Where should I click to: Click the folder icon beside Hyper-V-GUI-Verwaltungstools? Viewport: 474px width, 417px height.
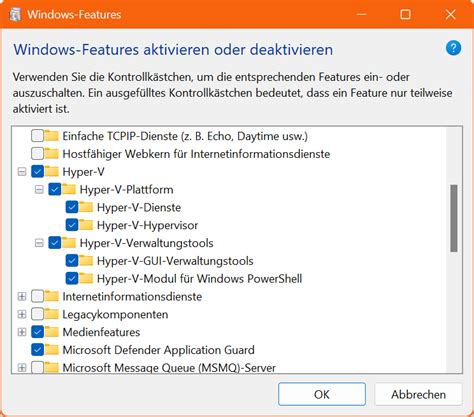click(x=86, y=260)
